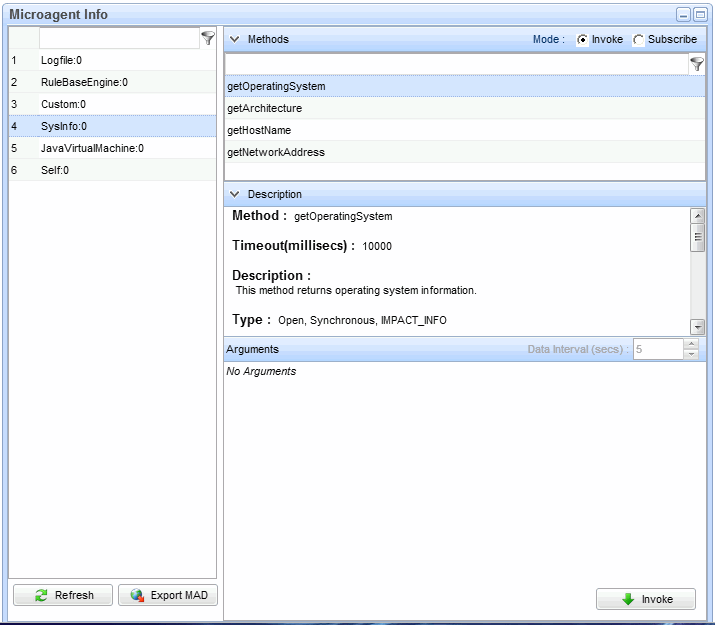
Task: Click row number 4 in microagent list
Action: point(14,126)
